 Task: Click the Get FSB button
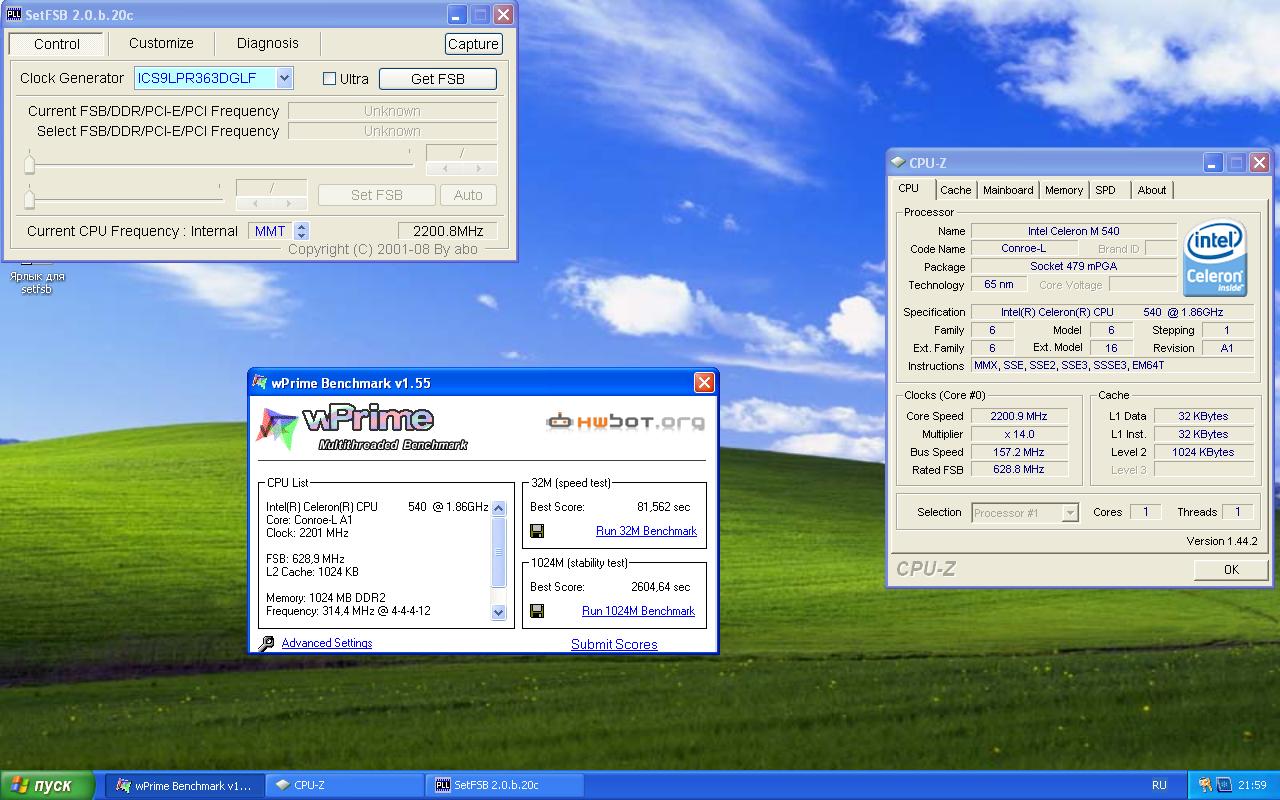click(437, 79)
